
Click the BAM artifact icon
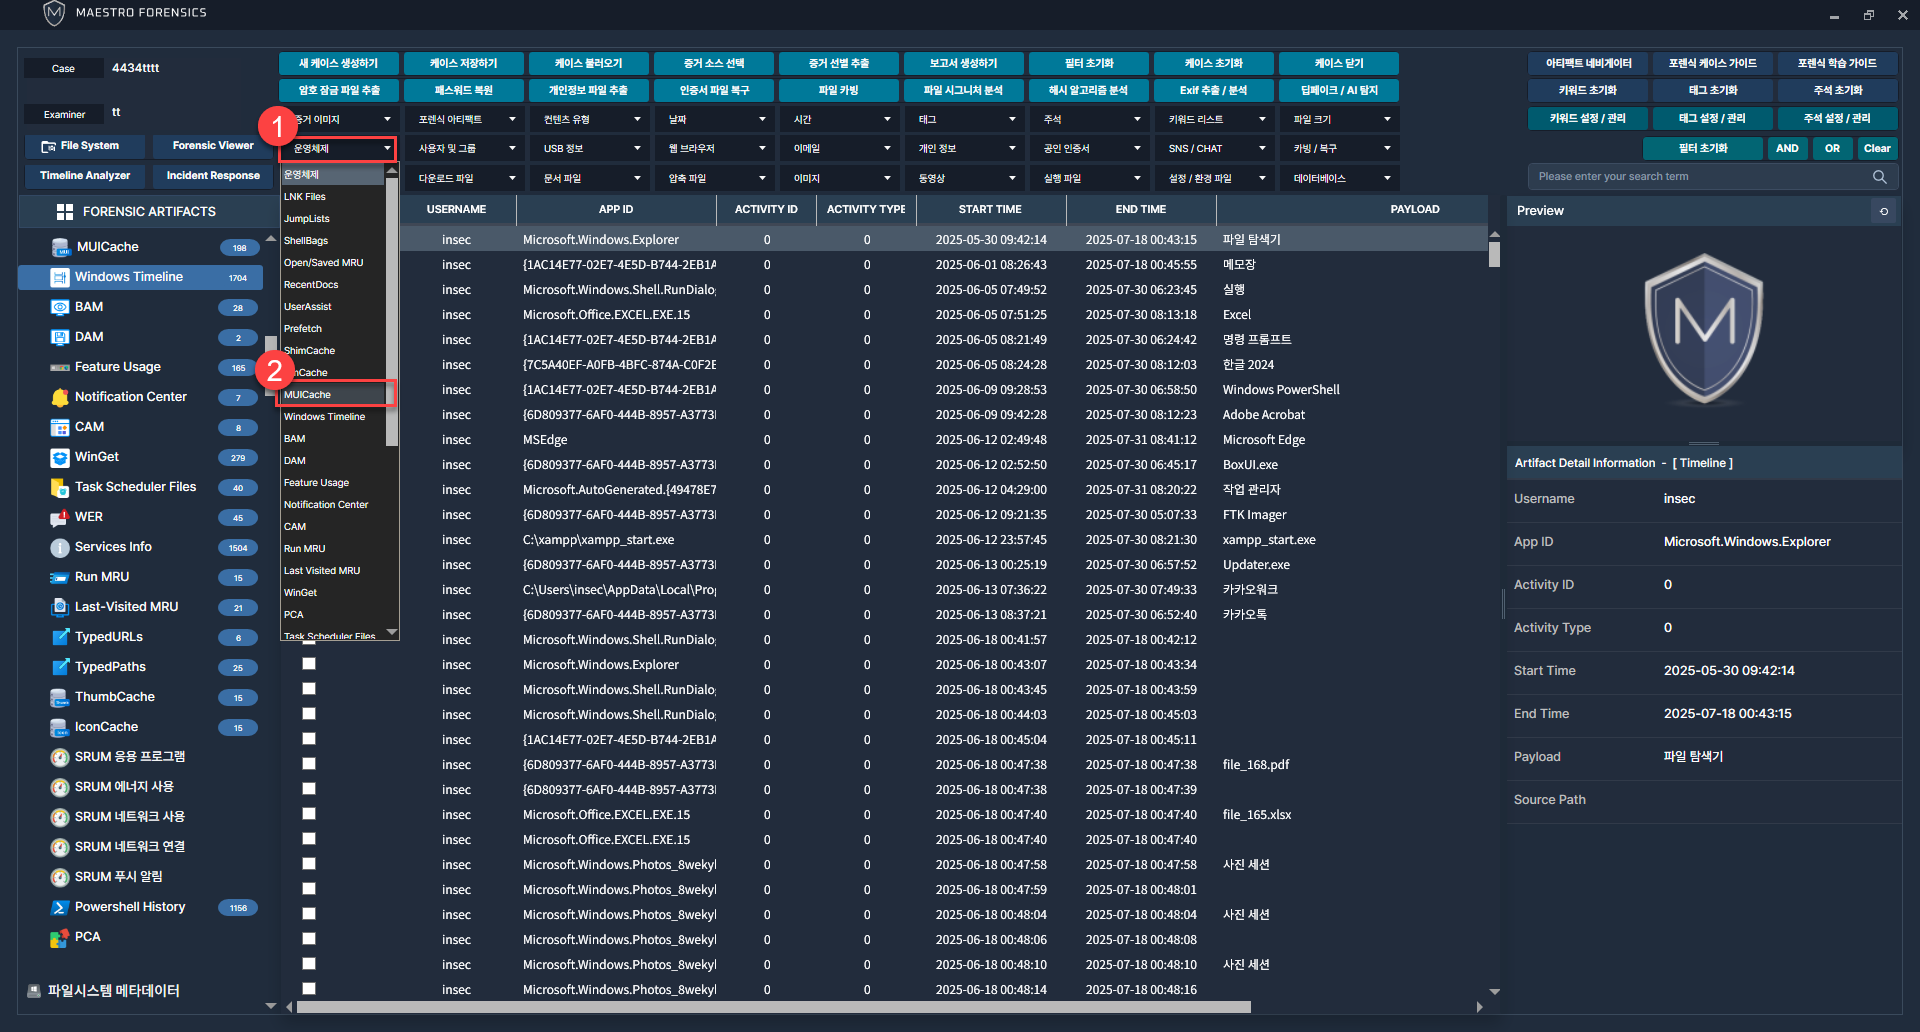coord(60,307)
